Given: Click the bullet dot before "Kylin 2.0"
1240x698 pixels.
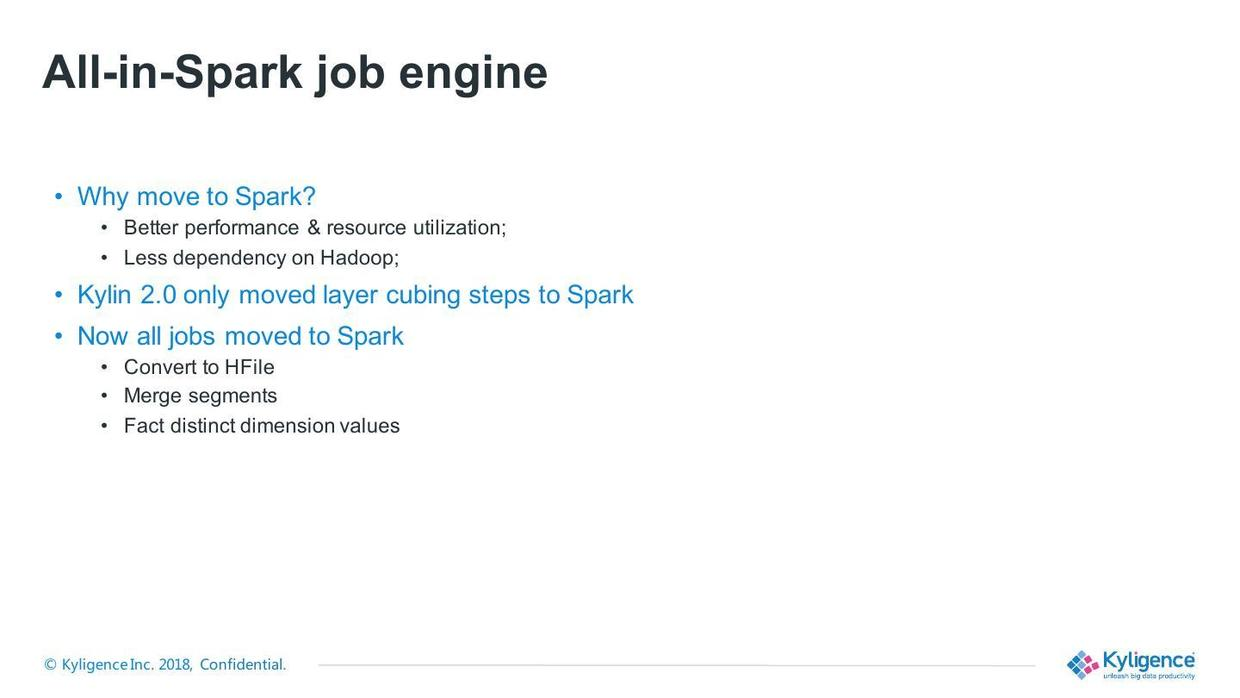Looking at the screenshot, I should [x=59, y=295].
